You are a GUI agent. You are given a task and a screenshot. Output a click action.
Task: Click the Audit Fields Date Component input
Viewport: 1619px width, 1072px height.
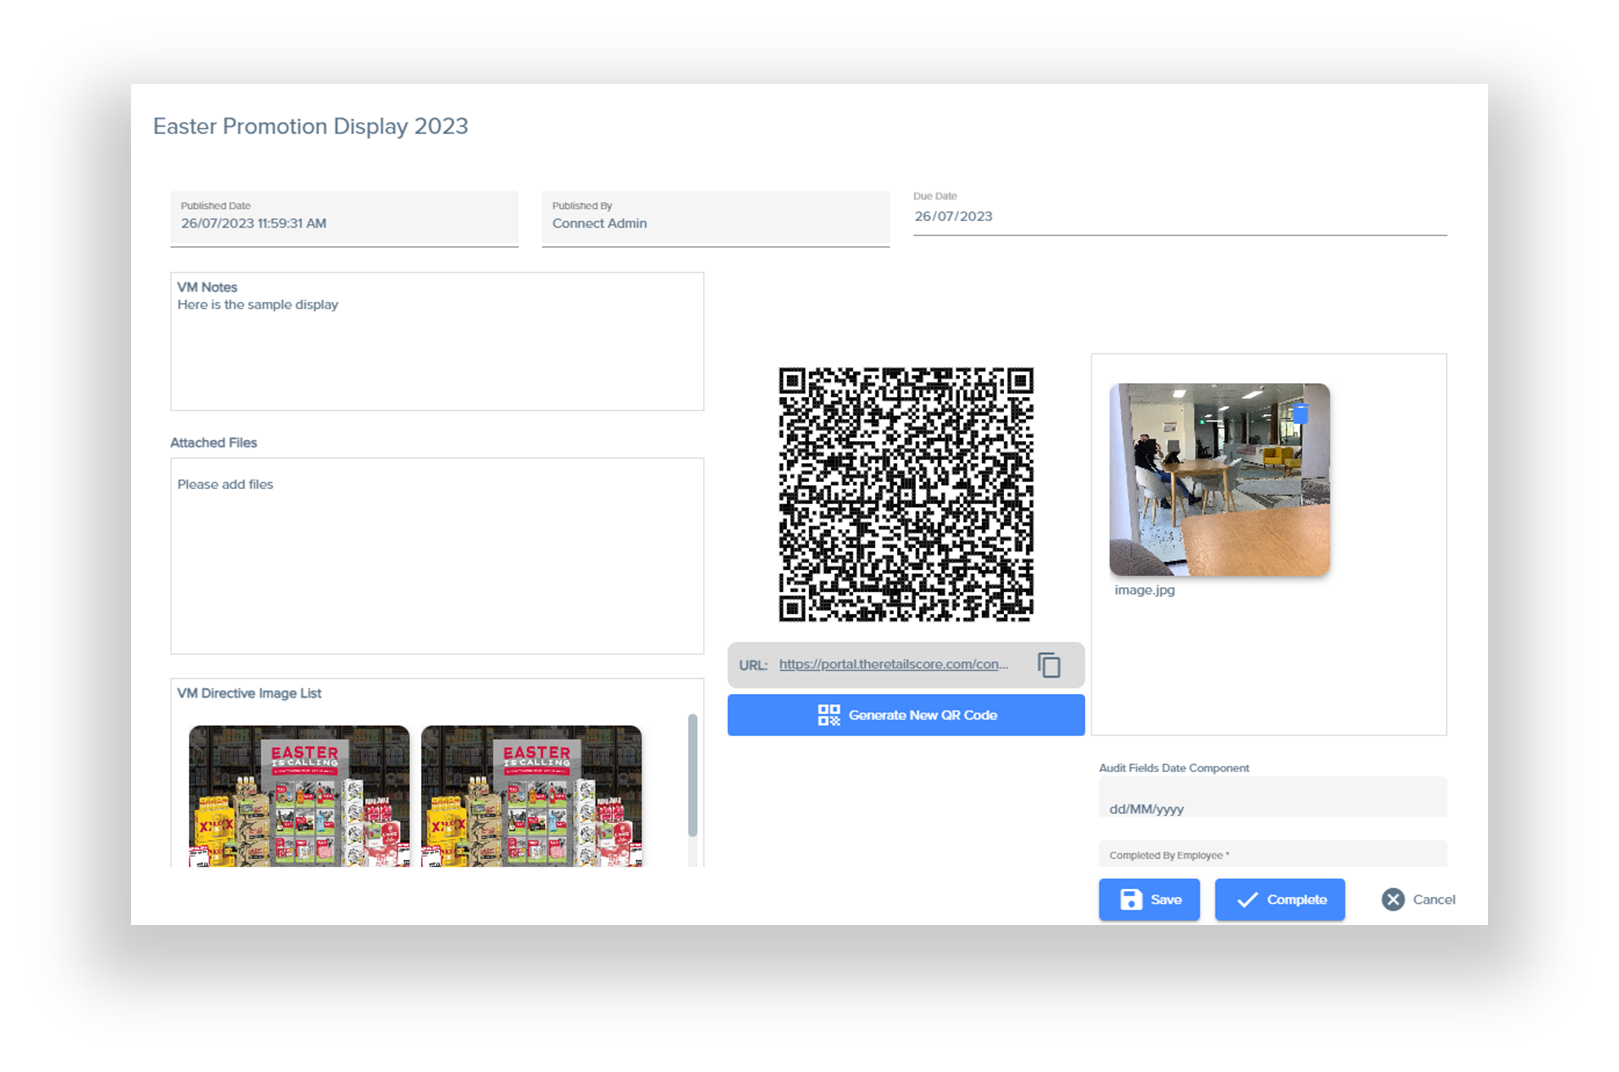coord(1271,808)
